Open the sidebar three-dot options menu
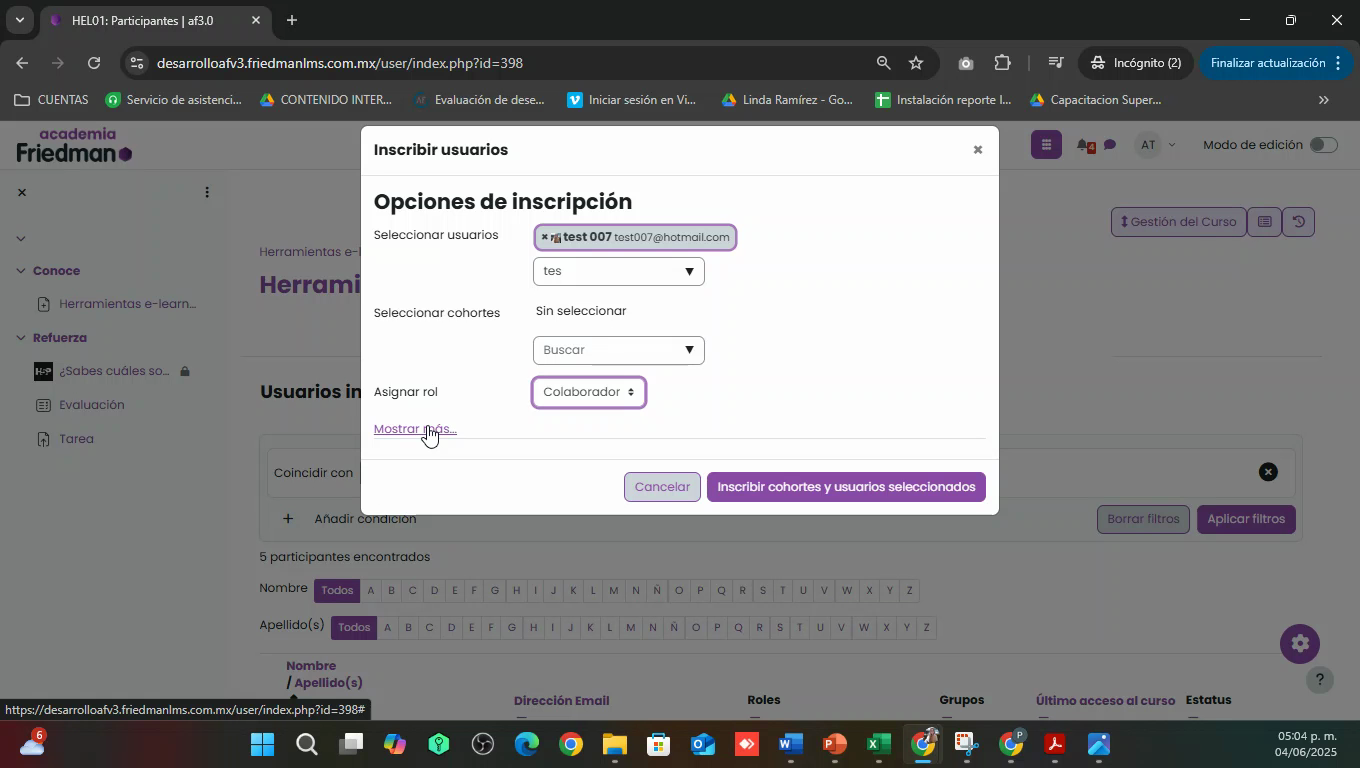 click(x=207, y=193)
